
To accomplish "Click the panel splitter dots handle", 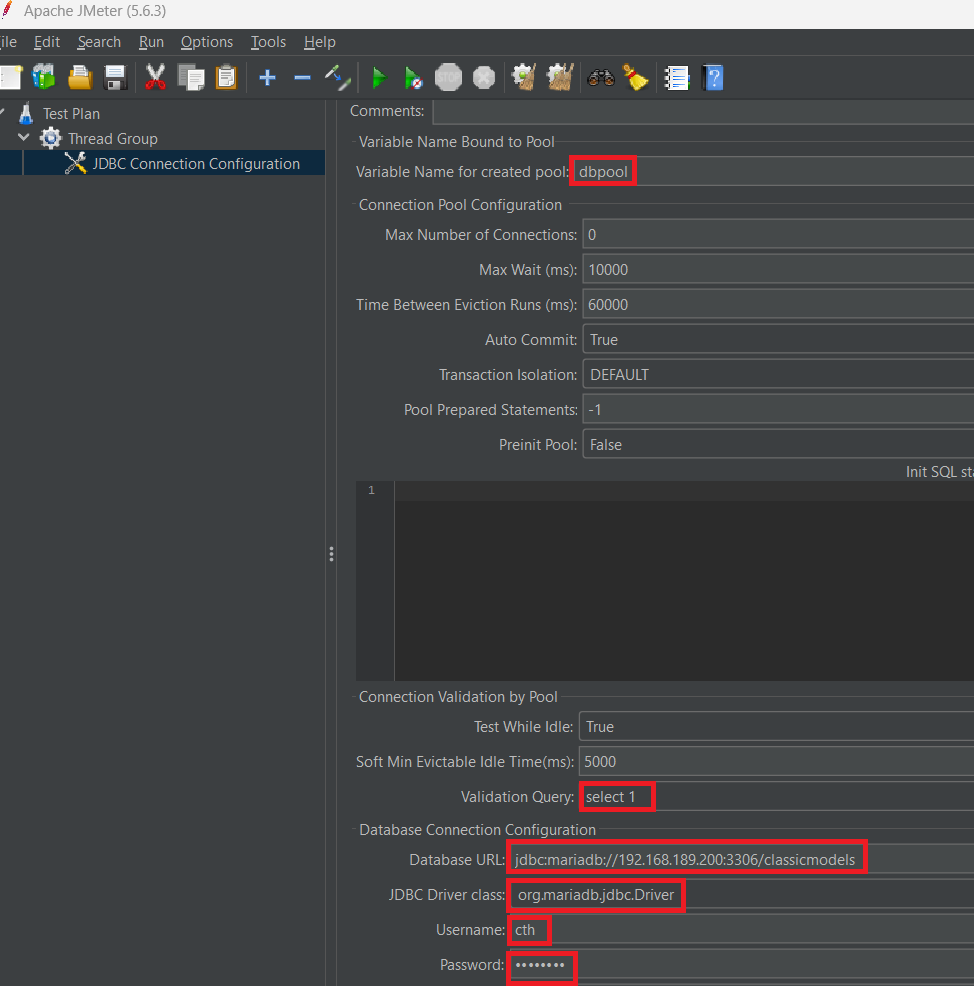I will (331, 554).
